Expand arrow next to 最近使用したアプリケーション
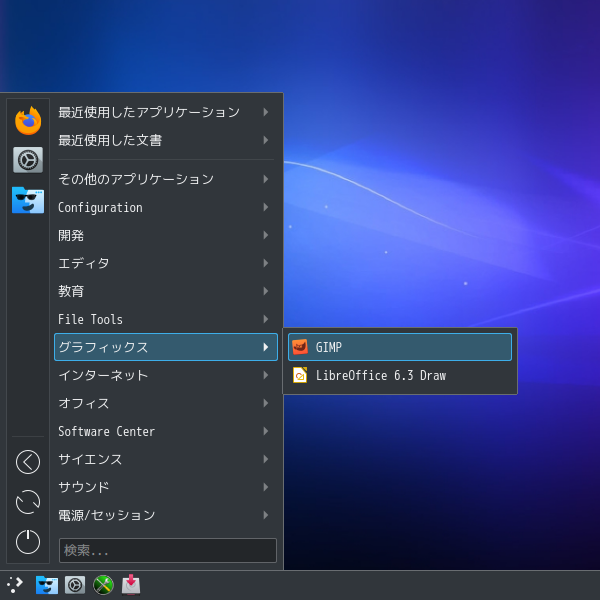Image resolution: width=600 pixels, height=600 pixels. point(266,112)
